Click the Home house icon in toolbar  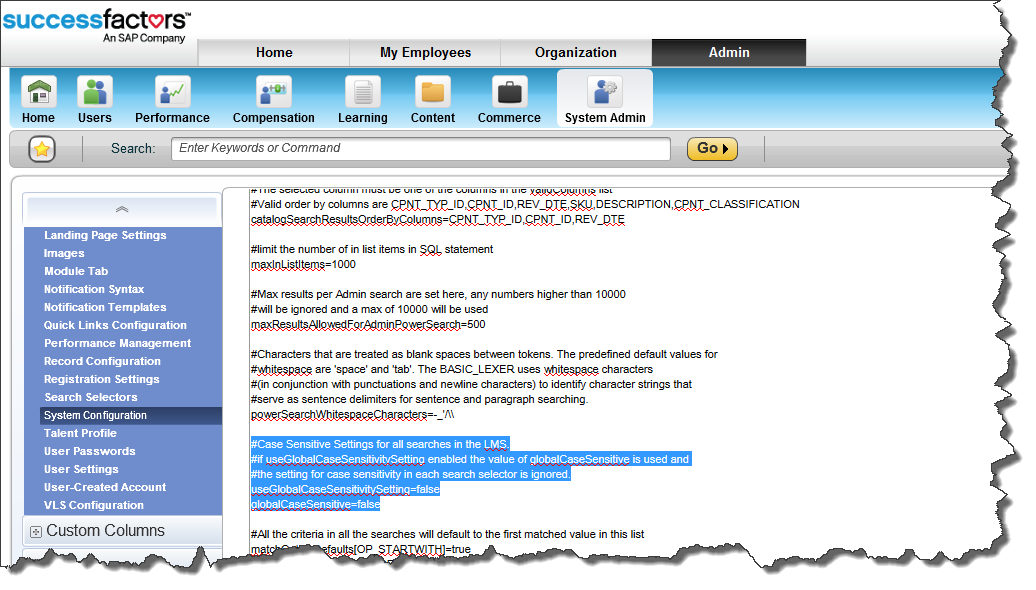pyautogui.click(x=39, y=92)
